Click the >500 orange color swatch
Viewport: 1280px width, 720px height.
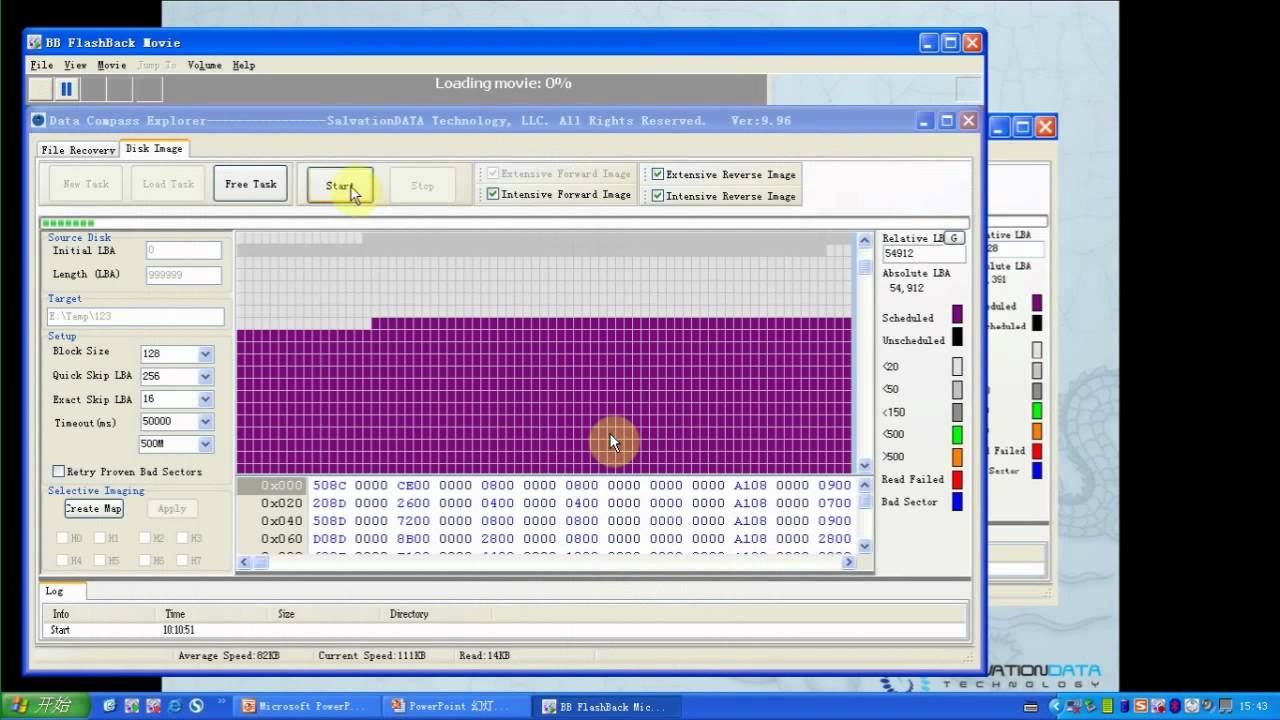pos(957,457)
